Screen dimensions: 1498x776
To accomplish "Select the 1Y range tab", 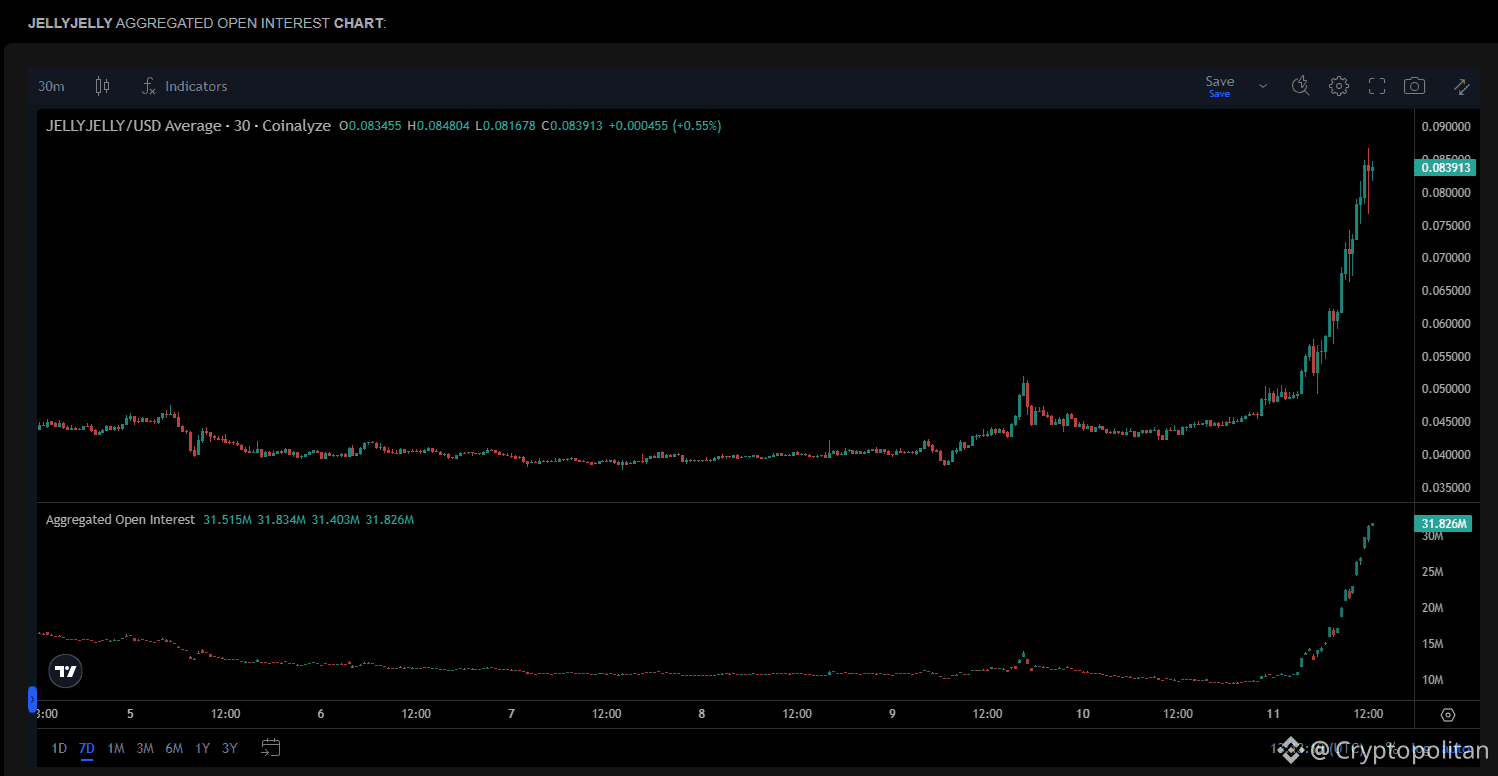I will point(202,747).
